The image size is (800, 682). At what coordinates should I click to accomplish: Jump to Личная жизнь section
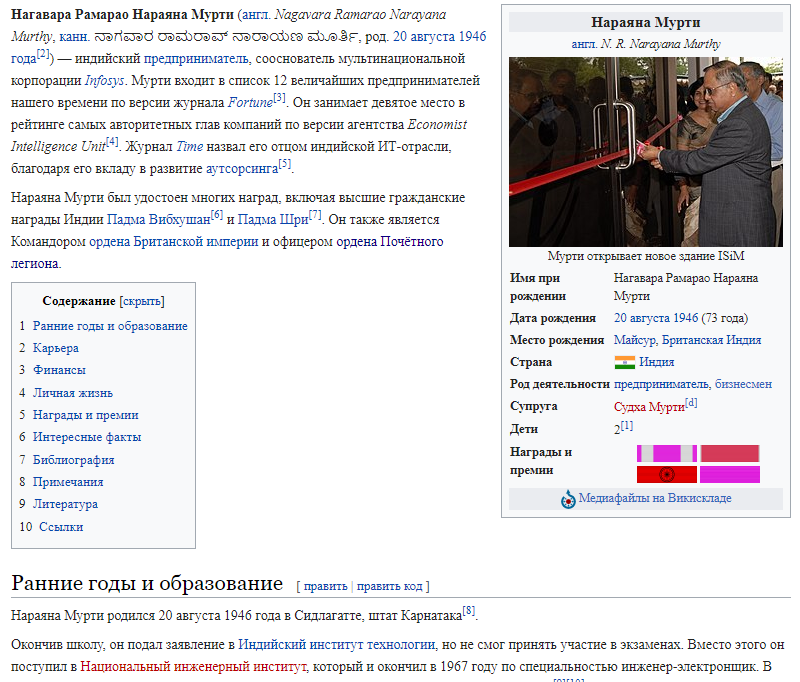(x=72, y=393)
